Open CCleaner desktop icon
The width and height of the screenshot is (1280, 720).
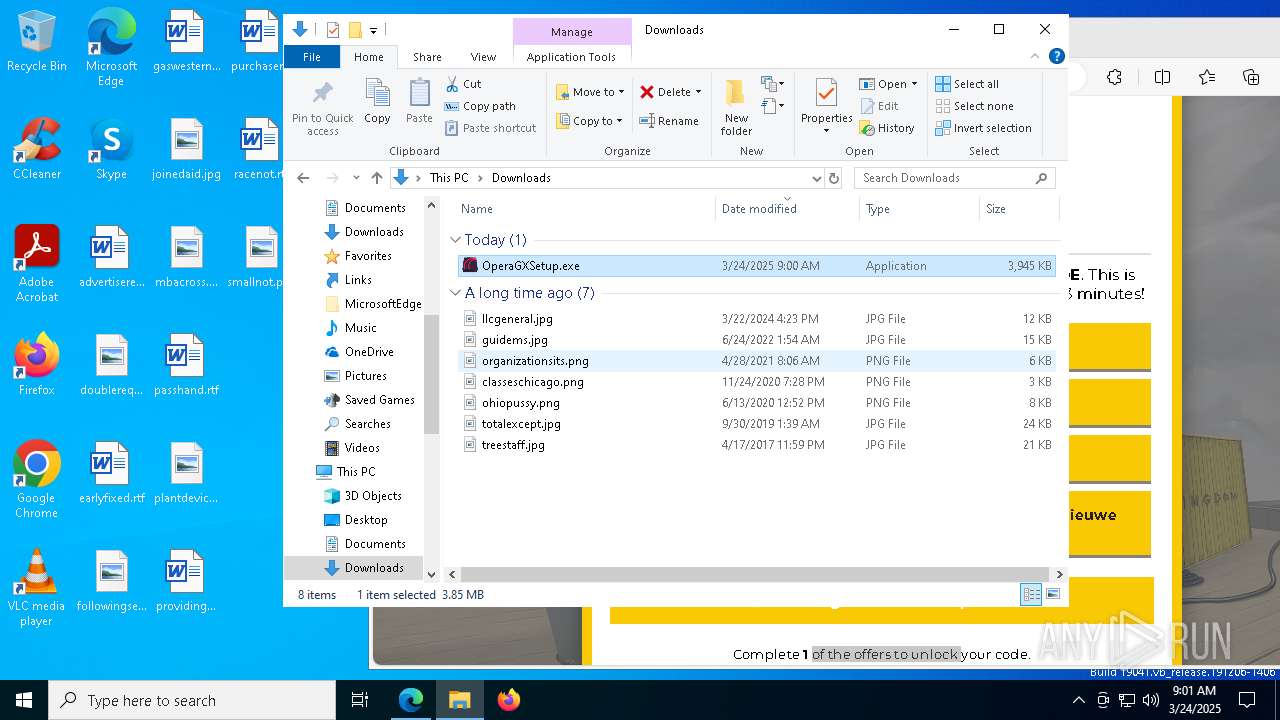tap(37, 150)
